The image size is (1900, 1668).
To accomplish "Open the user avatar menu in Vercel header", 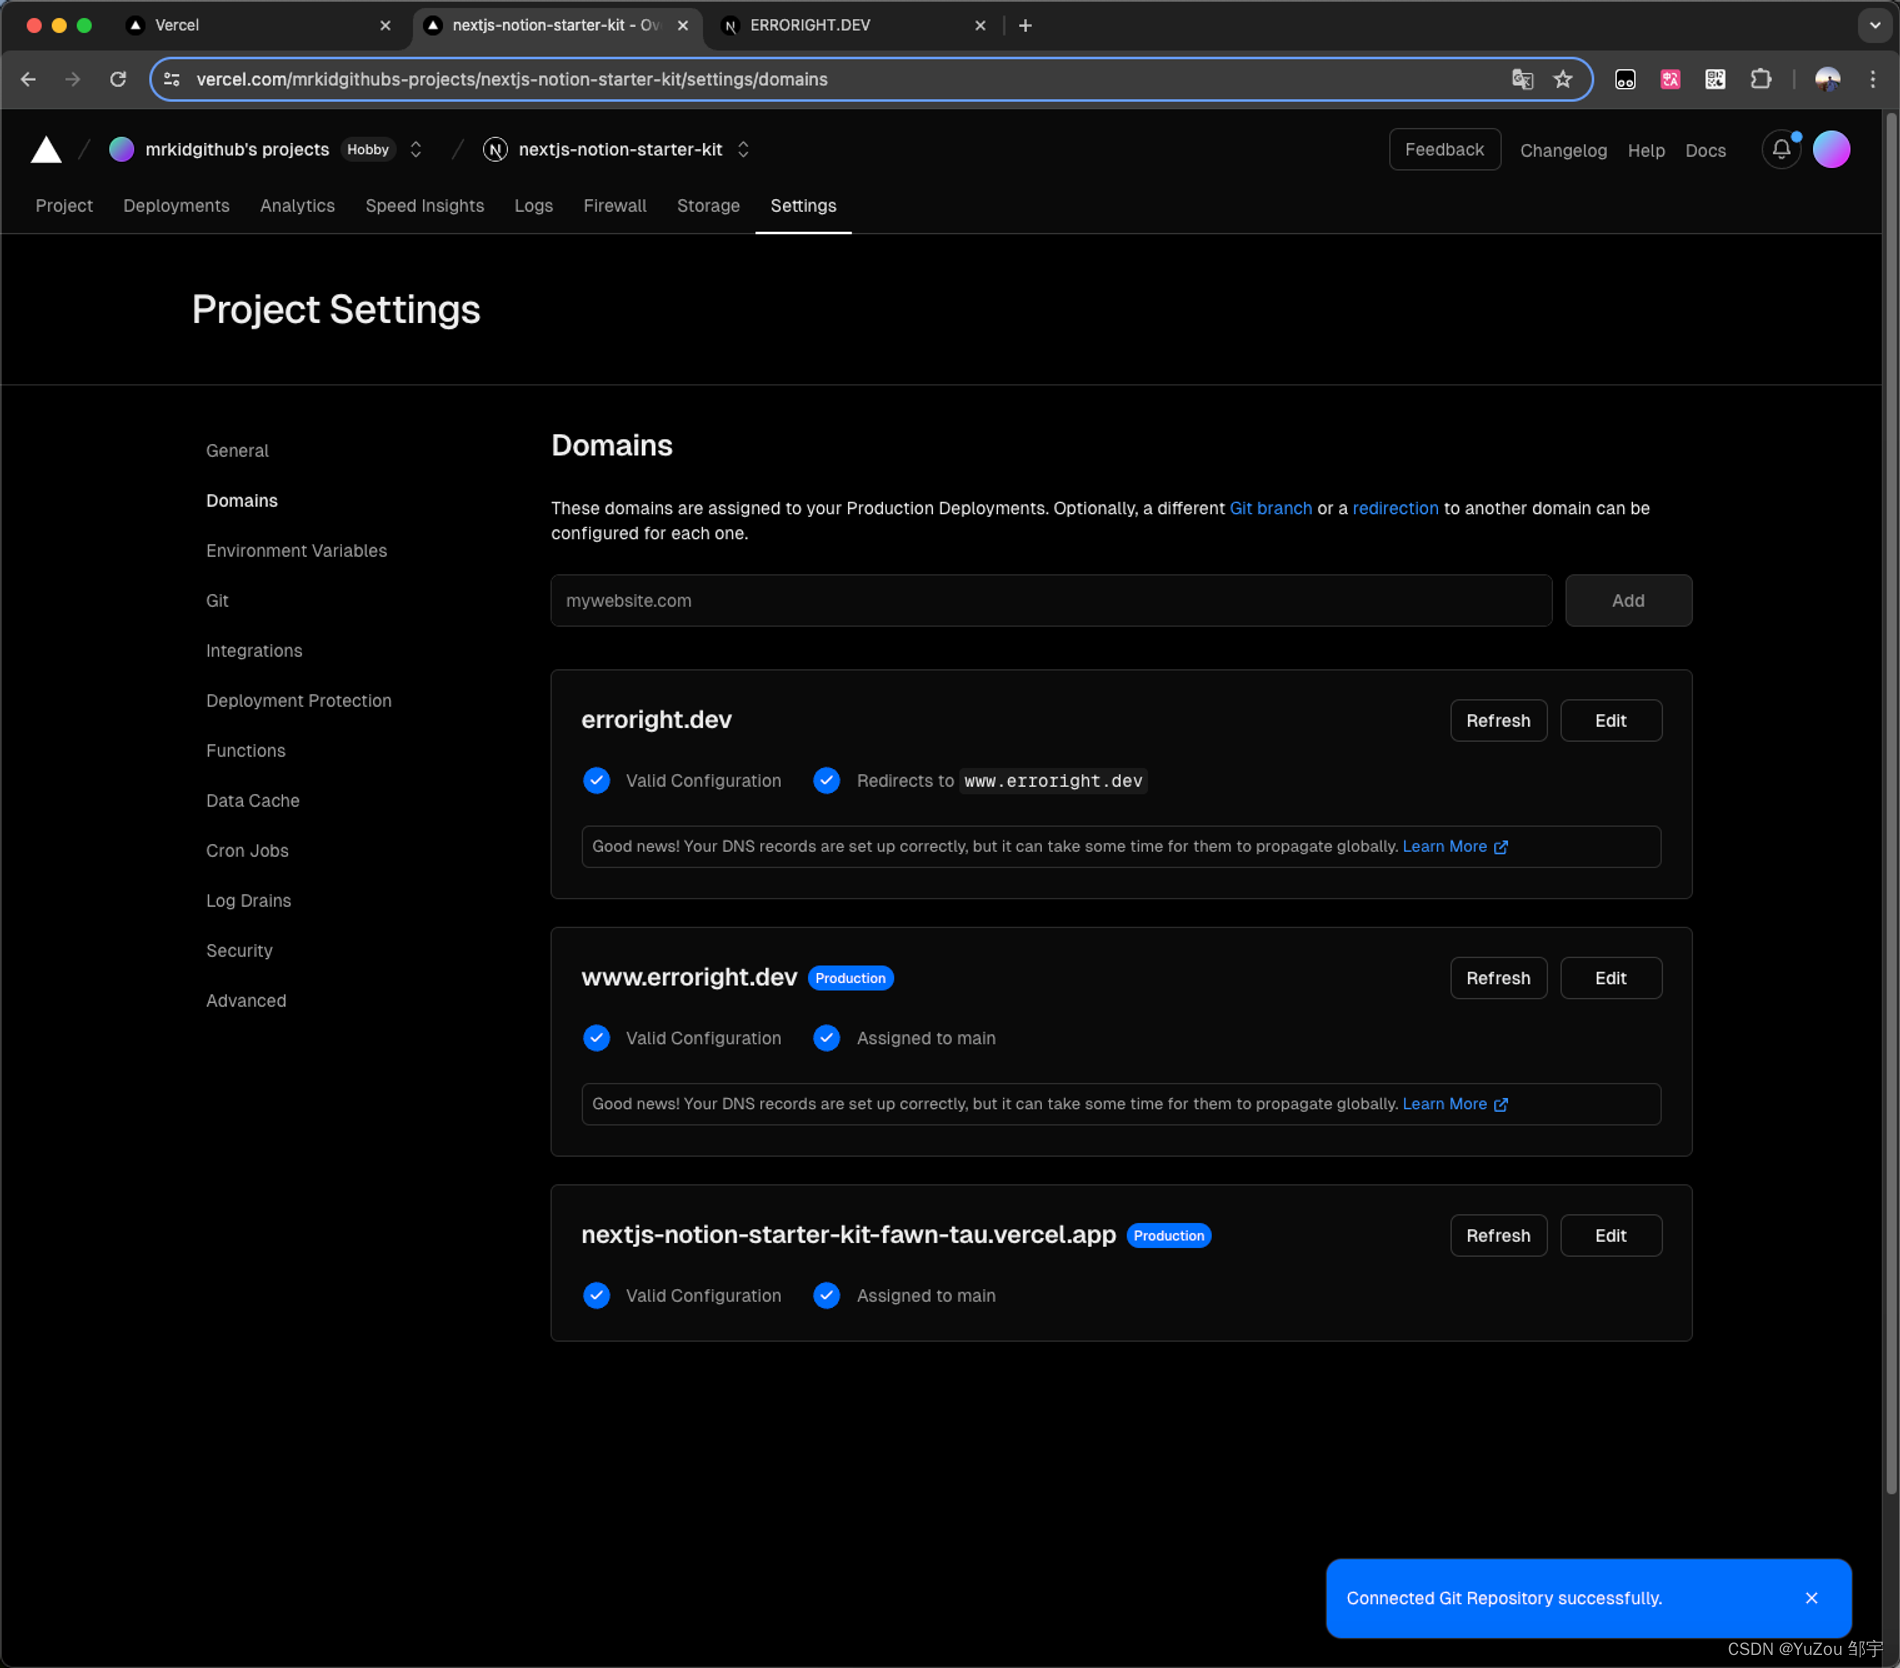I will (x=1831, y=150).
